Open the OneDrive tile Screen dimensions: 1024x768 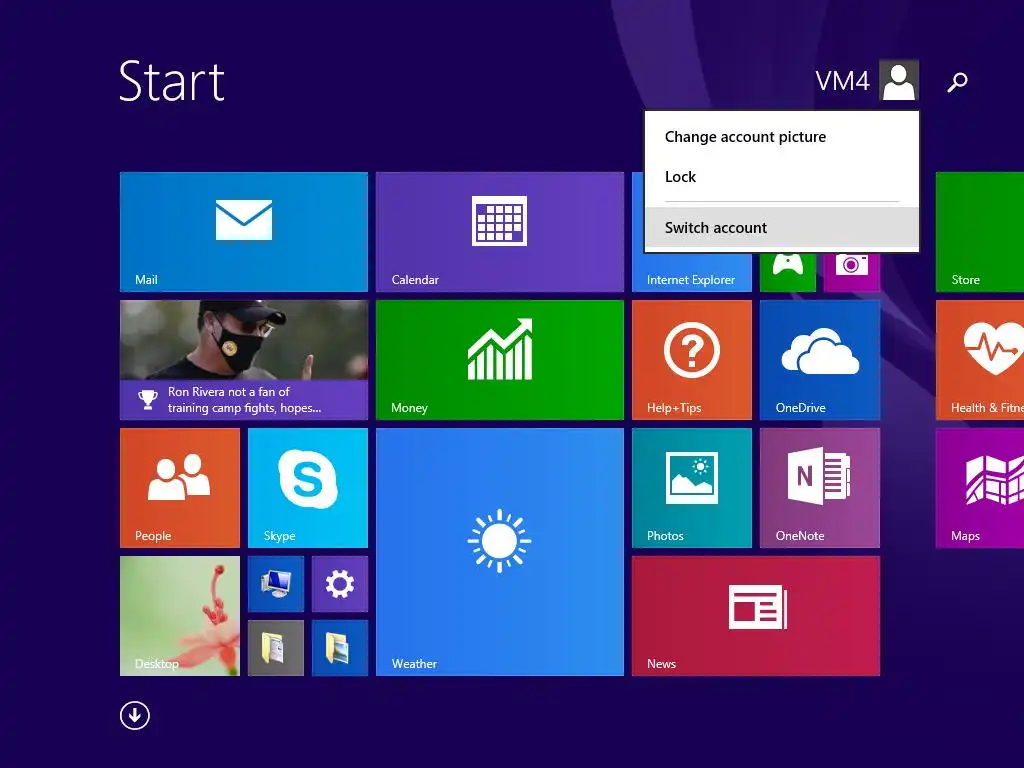pos(820,360)
